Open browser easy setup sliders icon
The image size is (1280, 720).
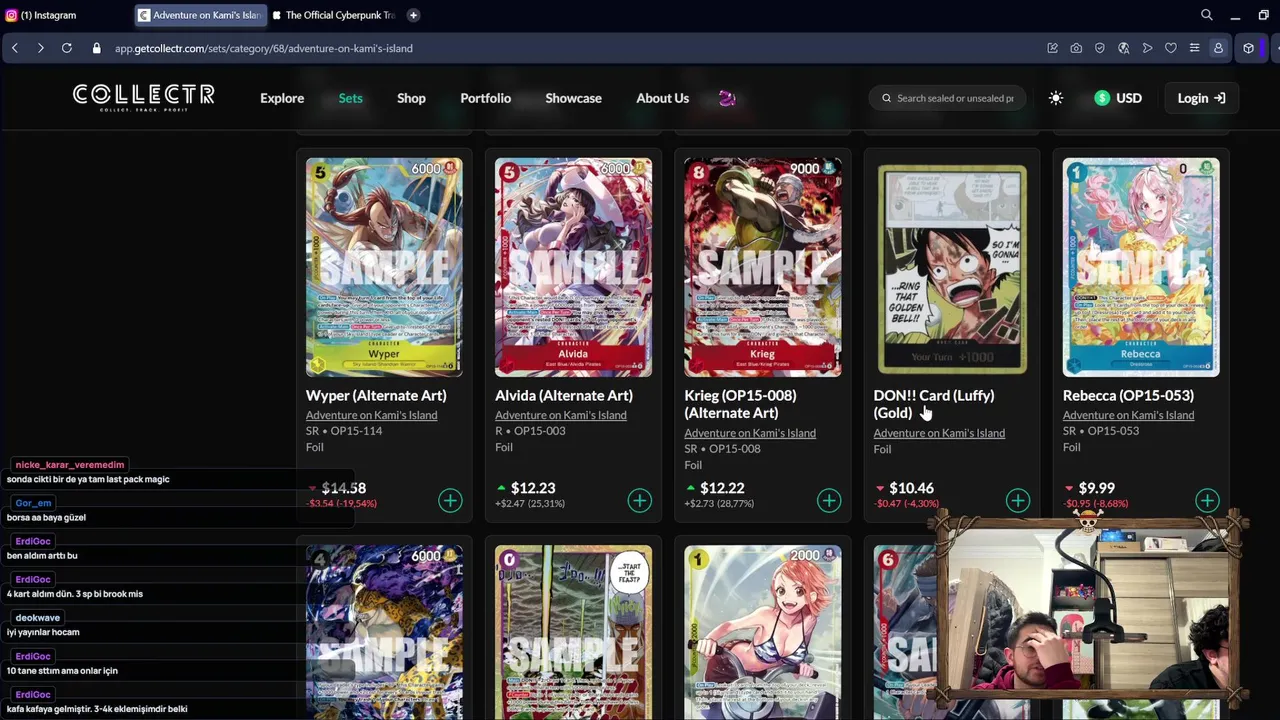(x=1194, y=48)
